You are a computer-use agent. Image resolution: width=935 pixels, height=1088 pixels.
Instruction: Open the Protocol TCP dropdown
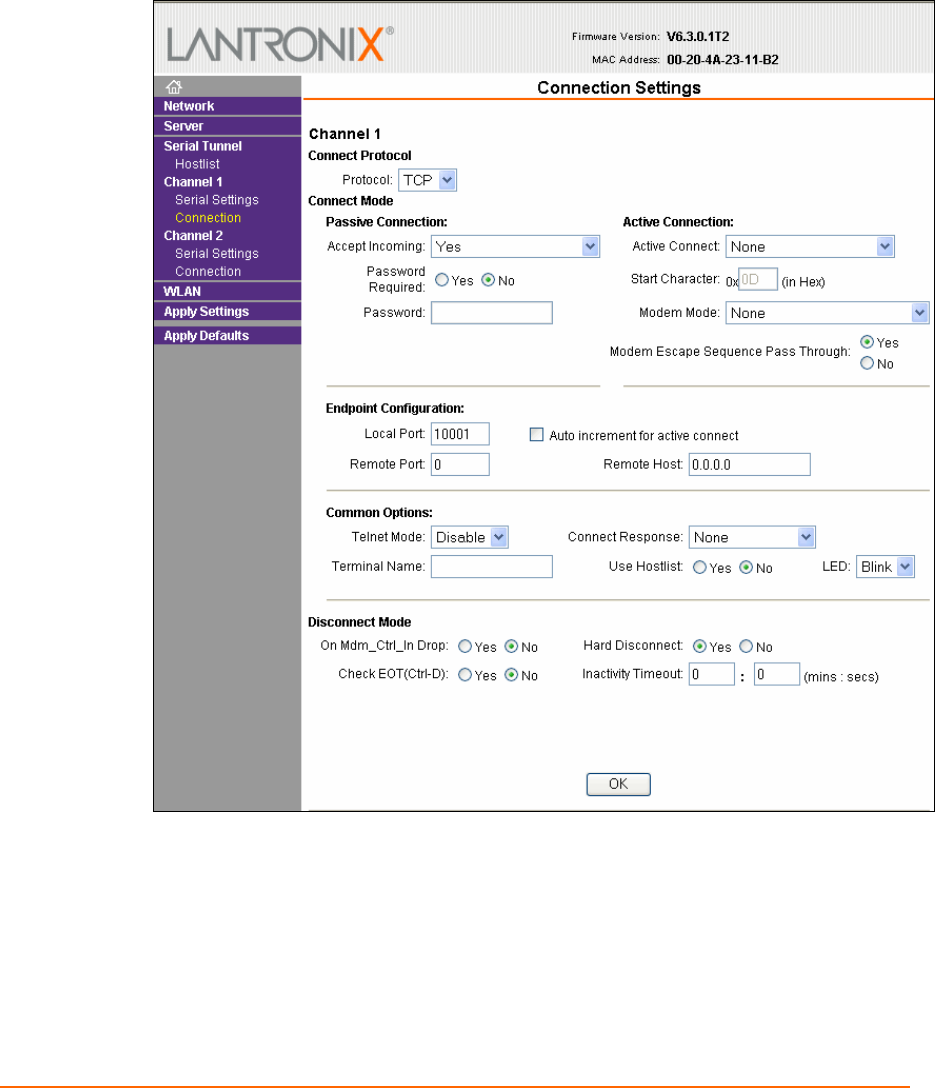[x=427, y=180]
